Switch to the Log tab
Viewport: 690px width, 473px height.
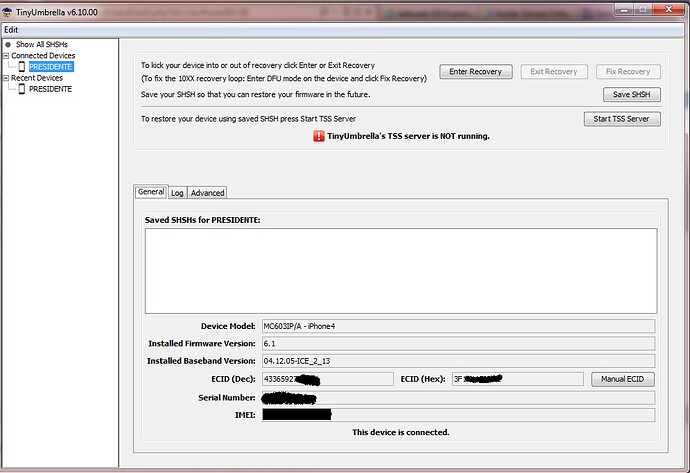[177, 192]
